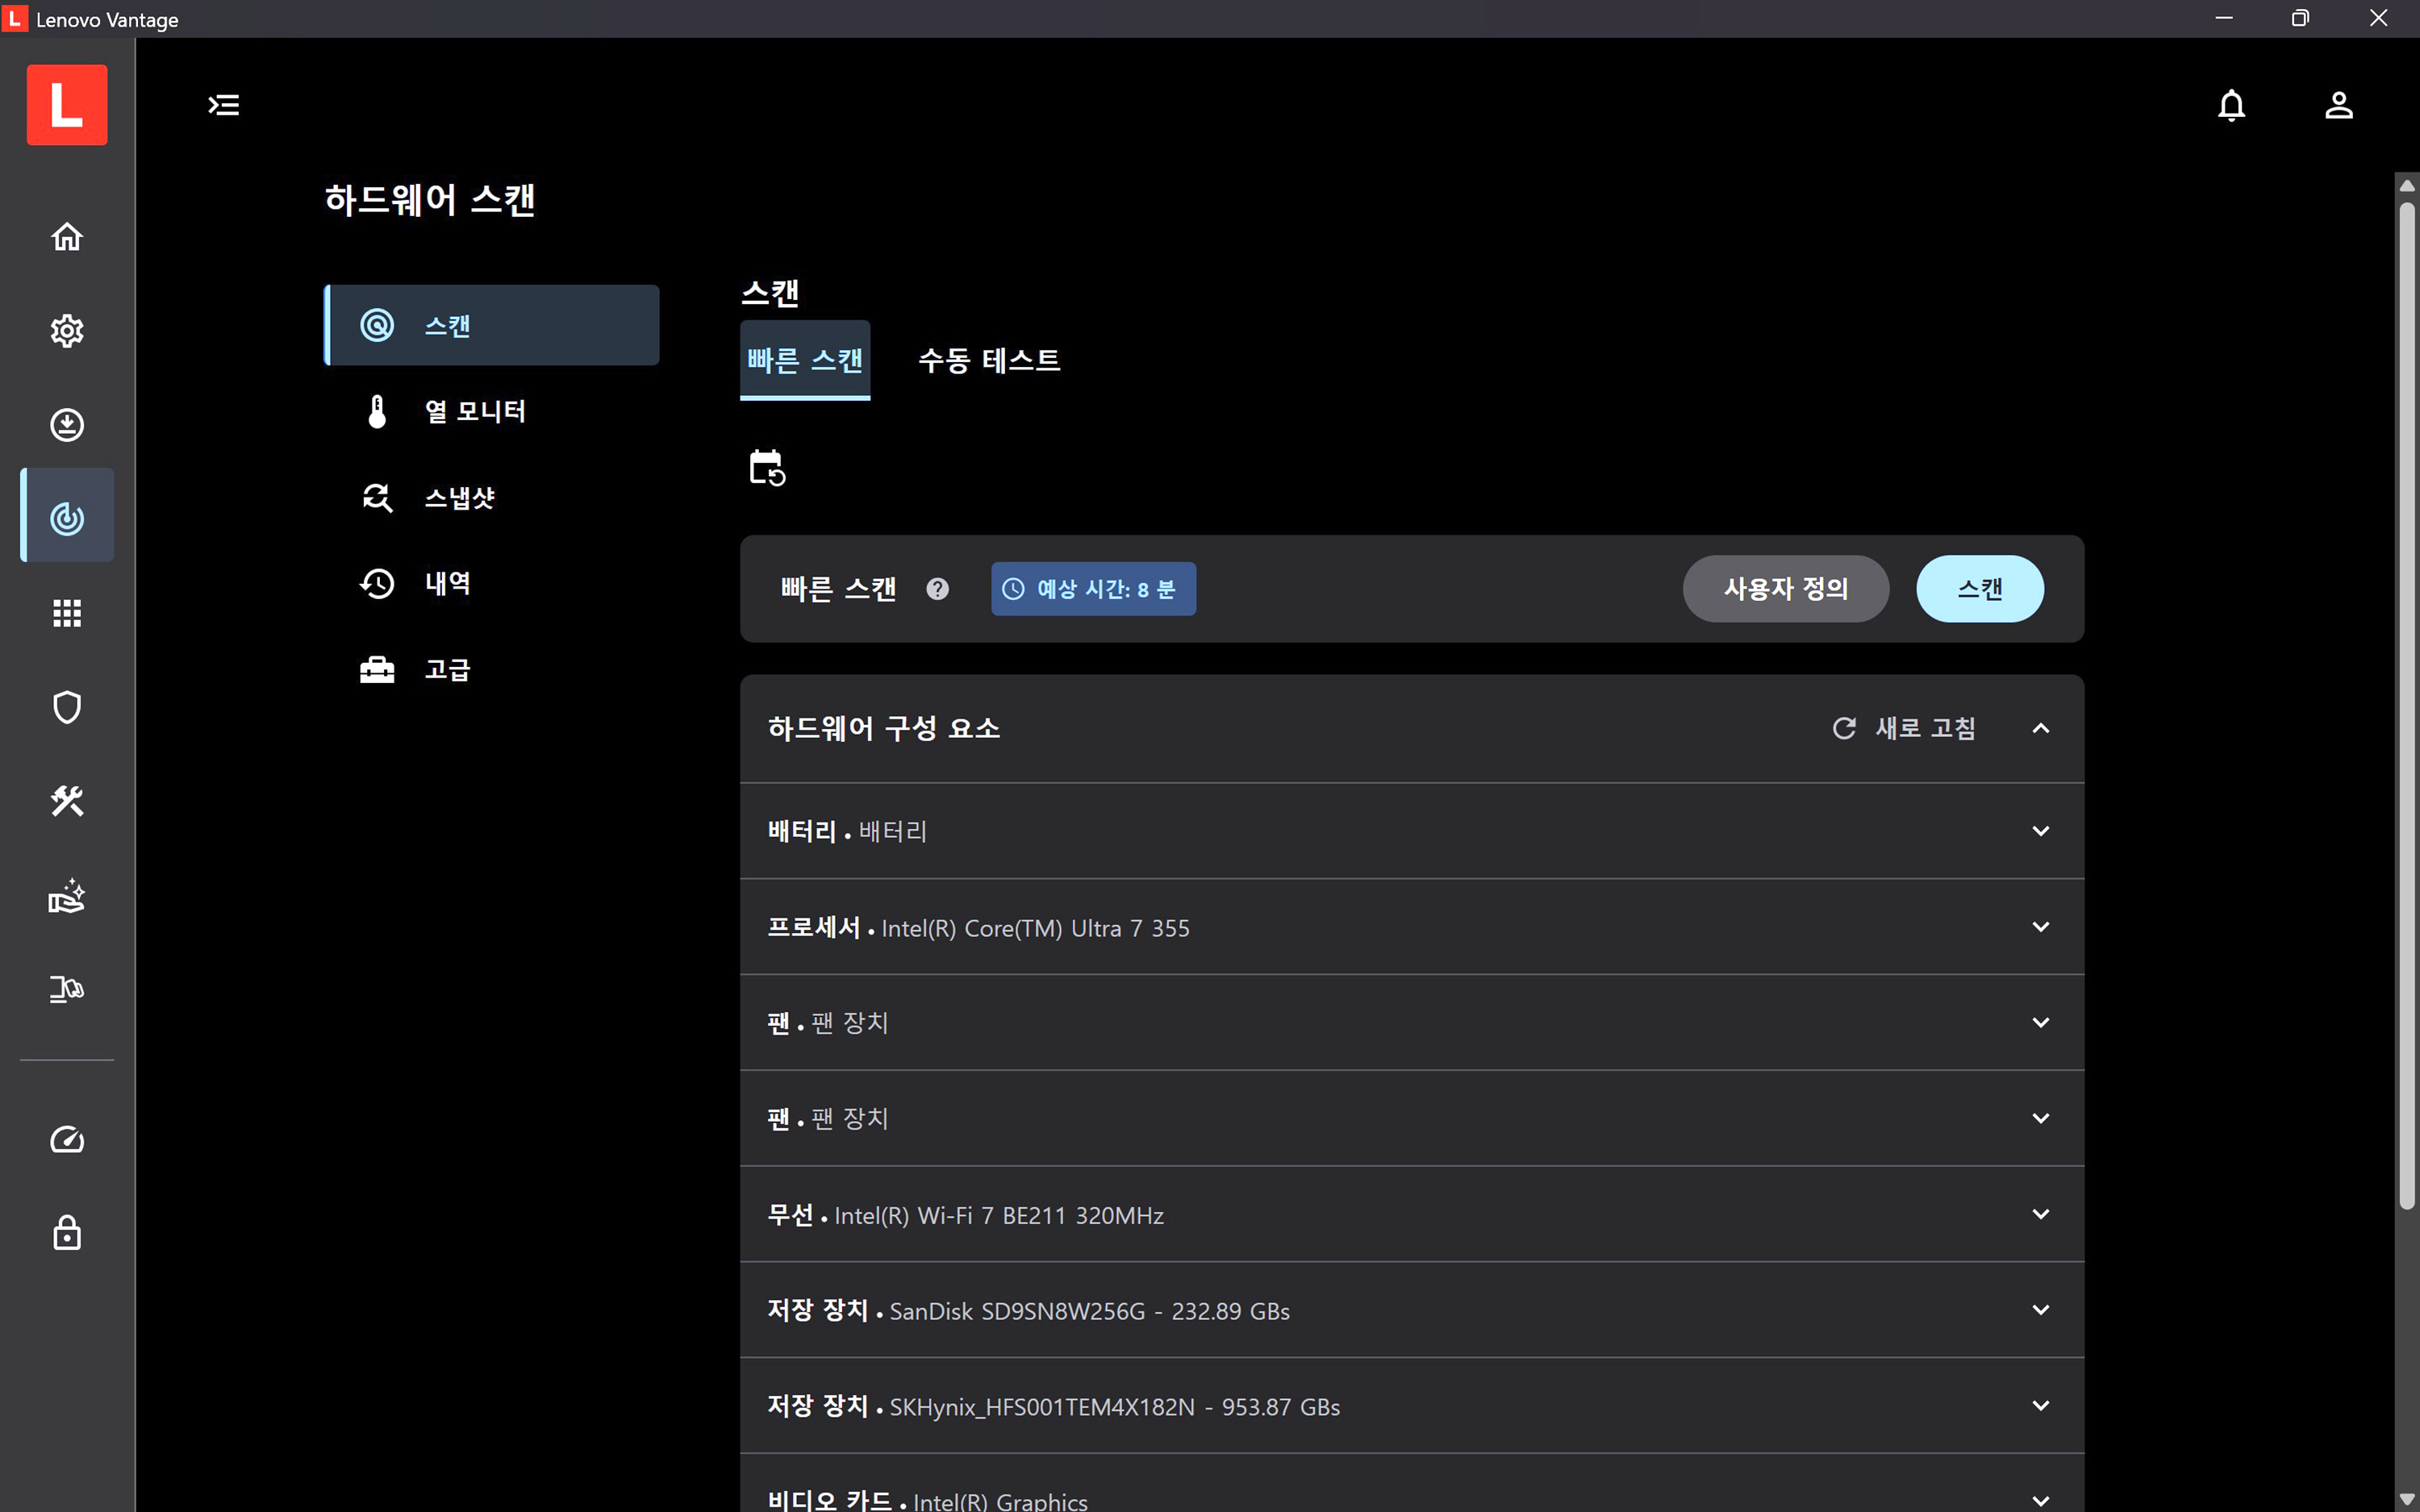Click the scrollbar up arrow

pyautogui.click(x=2407, y=185)
